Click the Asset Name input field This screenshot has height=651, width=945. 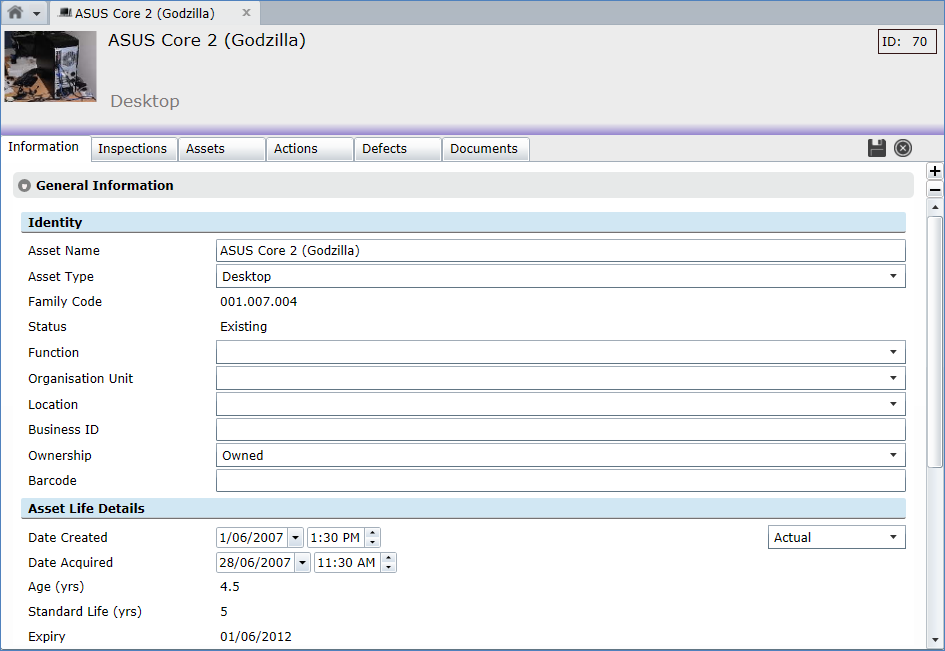pyautogui.click(x=560, y=251)
